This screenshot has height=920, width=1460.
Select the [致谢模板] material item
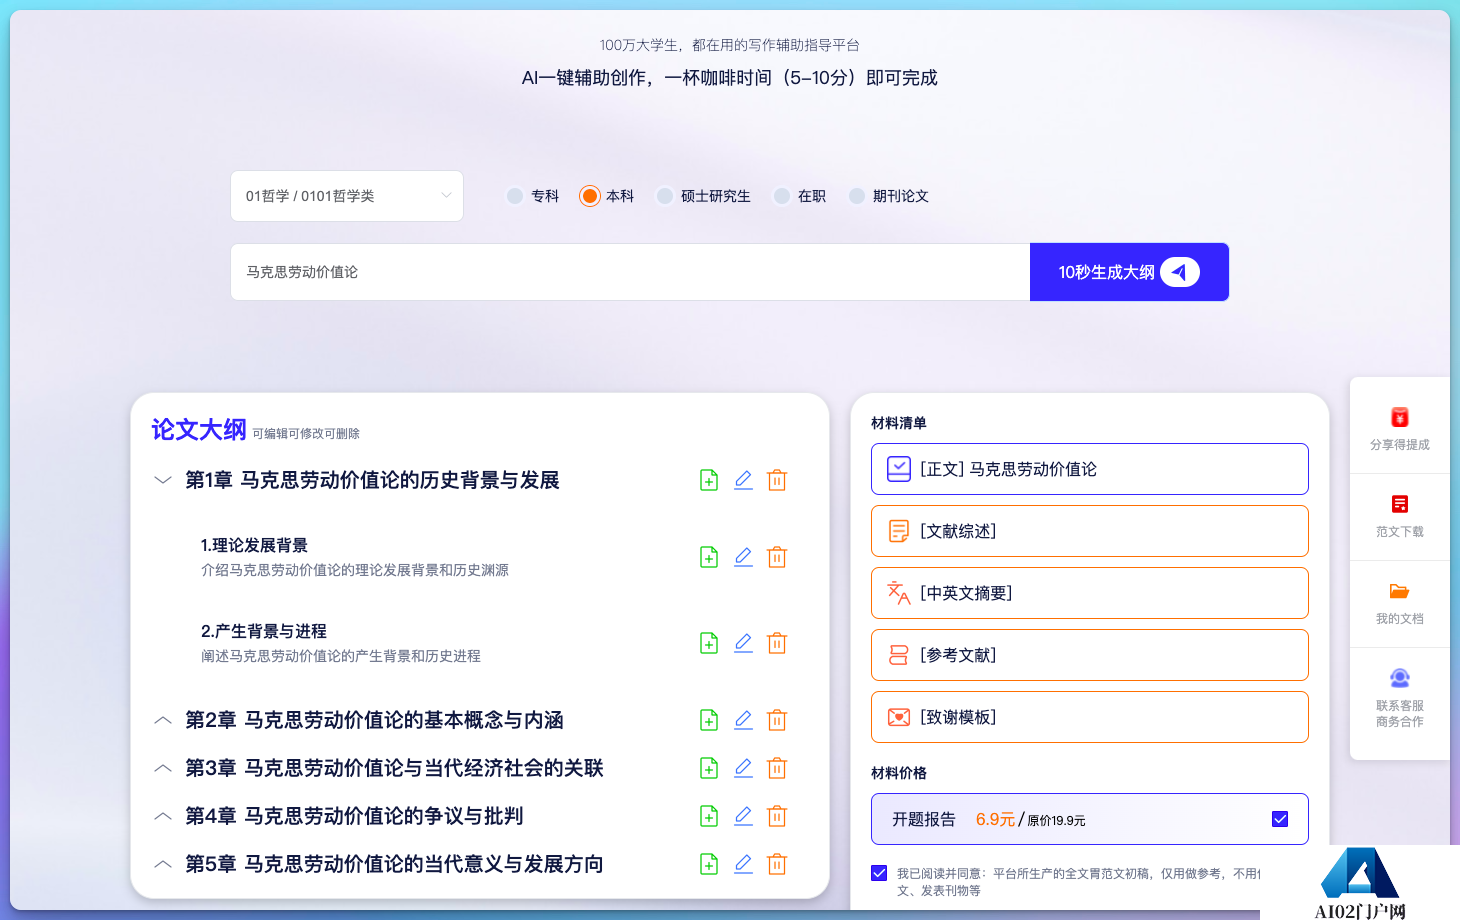(x=1090, y=717)
